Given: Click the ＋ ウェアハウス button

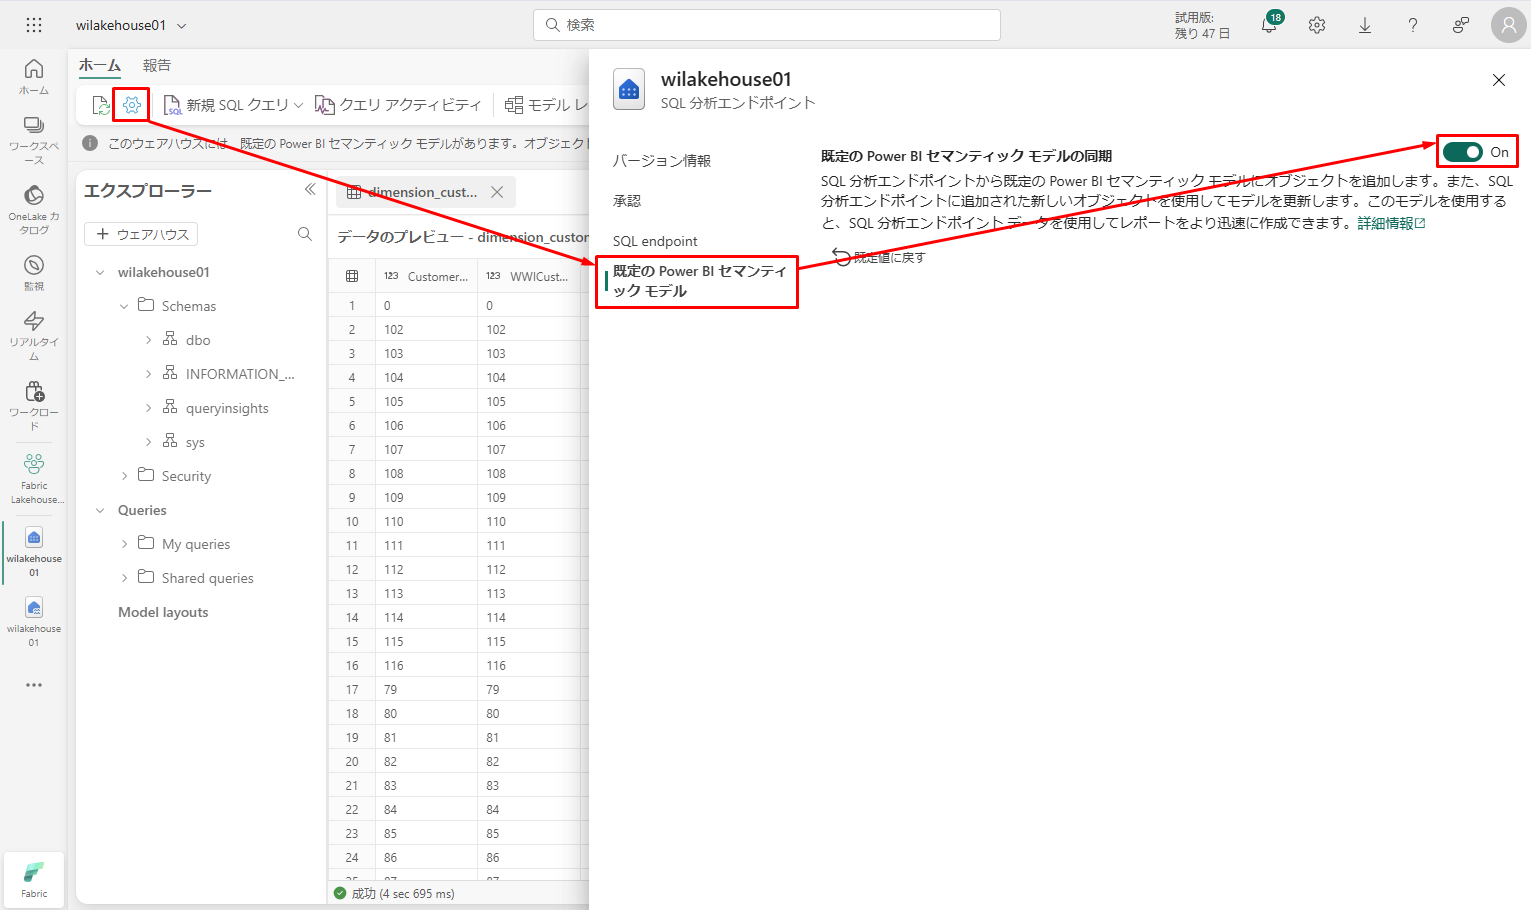Looking at the screenshot, I should click(141, 234).
